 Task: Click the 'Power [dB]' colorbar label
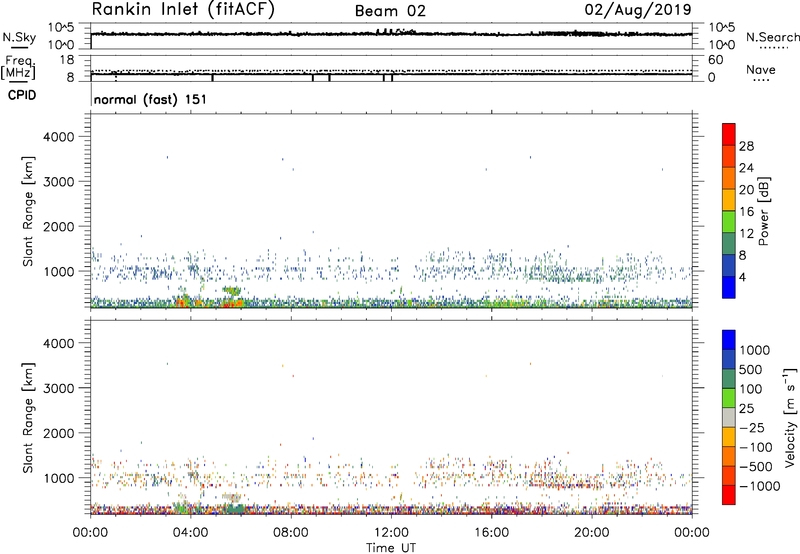[763, 211]
